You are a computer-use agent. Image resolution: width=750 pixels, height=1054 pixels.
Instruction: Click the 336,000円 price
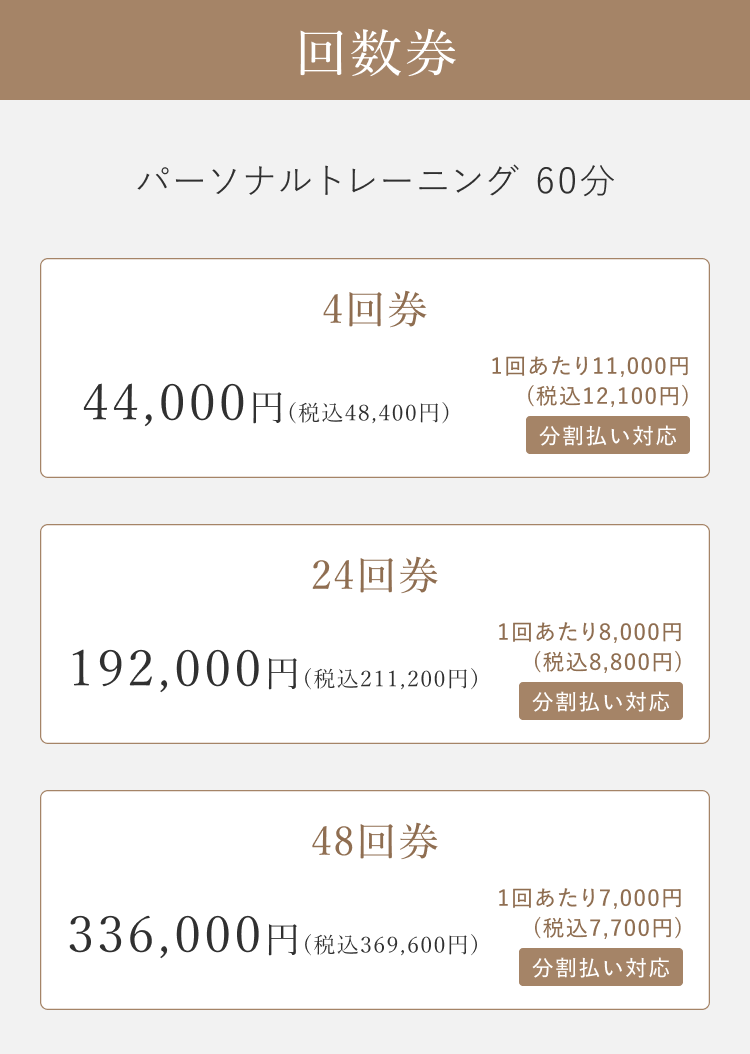click(184, 936)
